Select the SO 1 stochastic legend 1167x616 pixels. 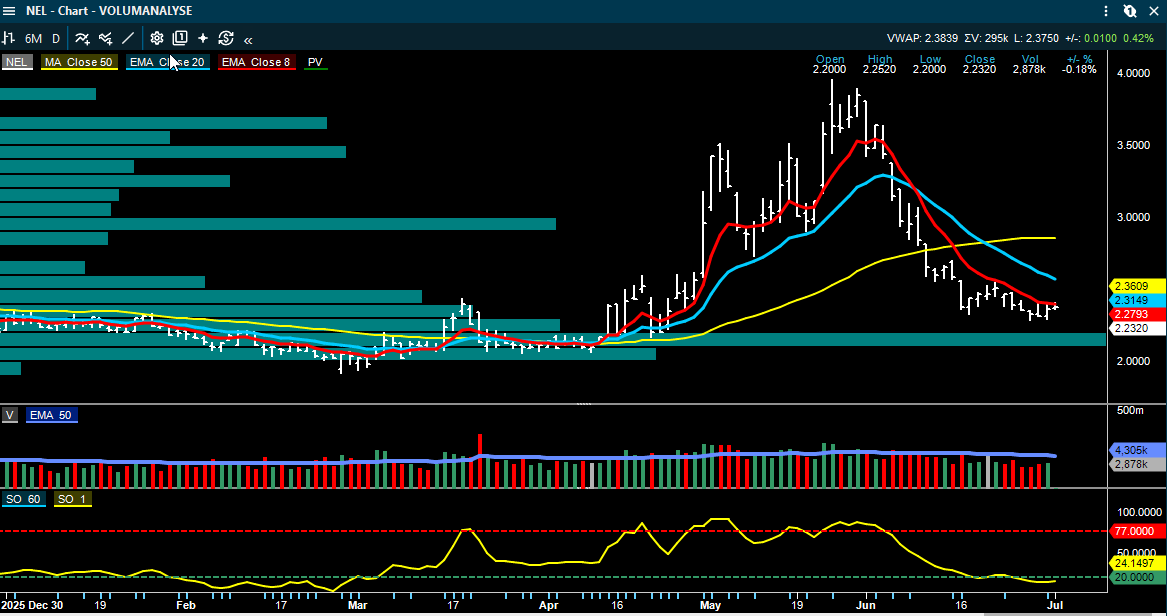[x=71, y=499]
